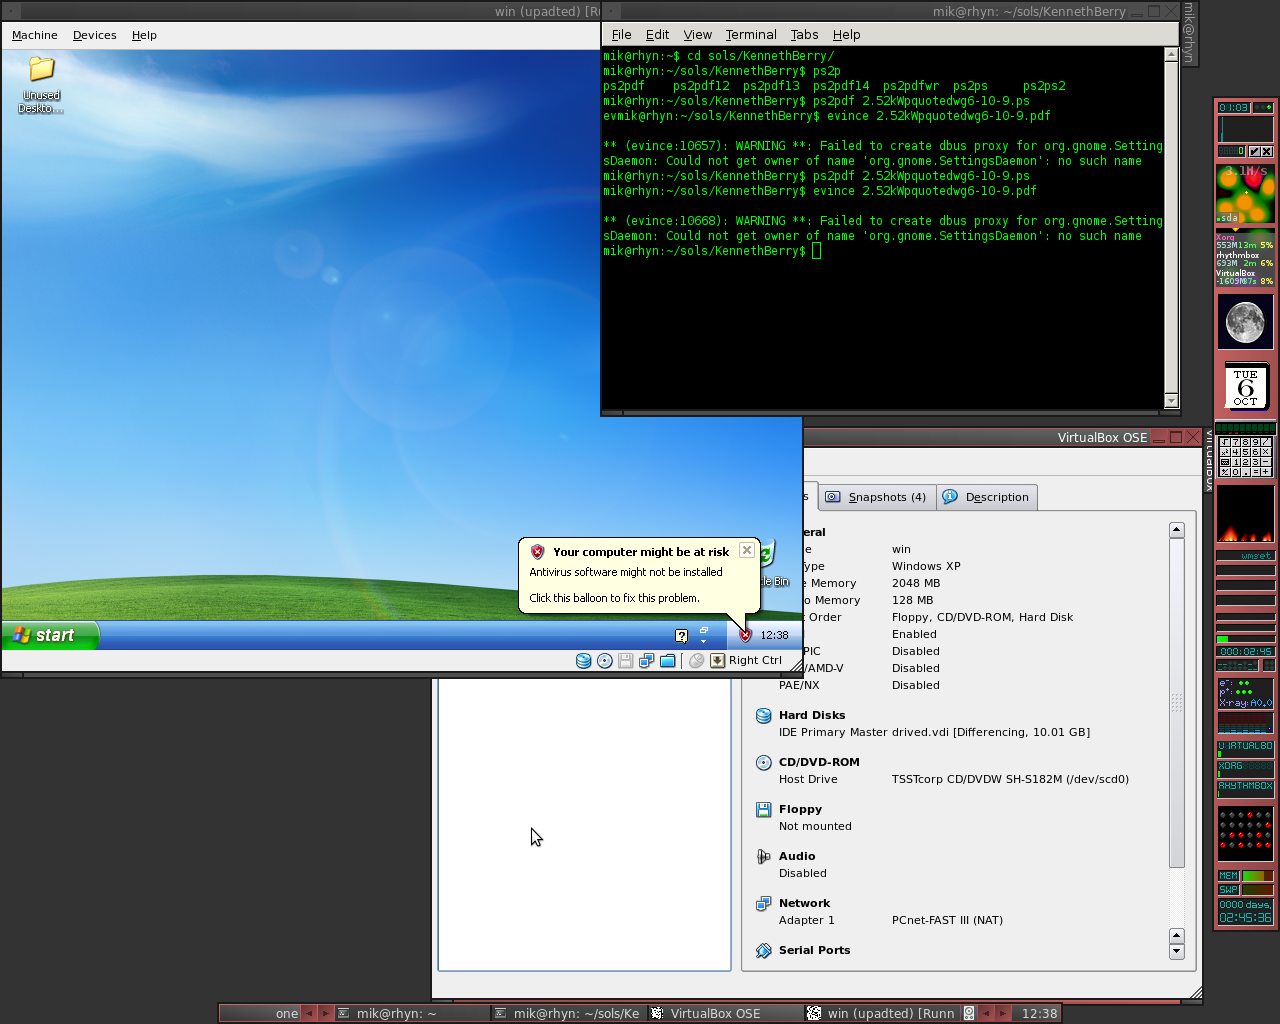Click the language bar help question mark icon
Viewport: 1280px width, 1024px height.
coord(681,636)
